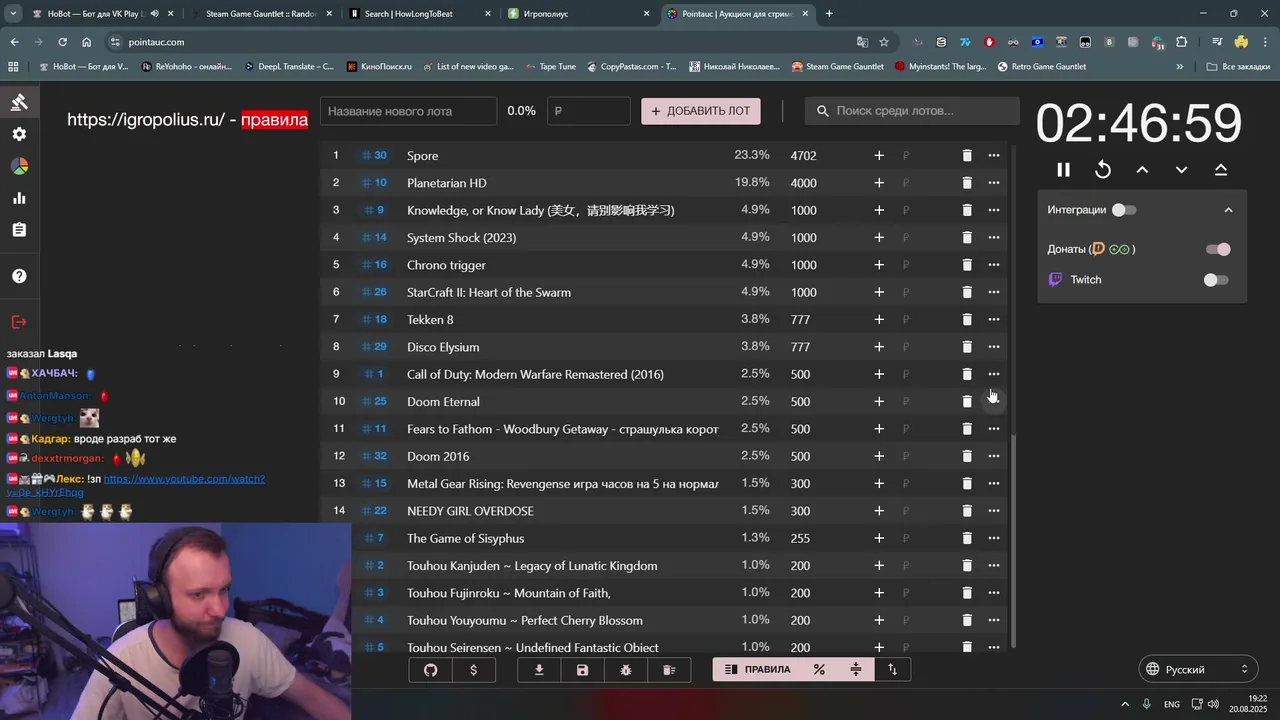Collapse the Интеграции panel chevron
This screenshot has height=720, width=1280.
[1228, 210]
